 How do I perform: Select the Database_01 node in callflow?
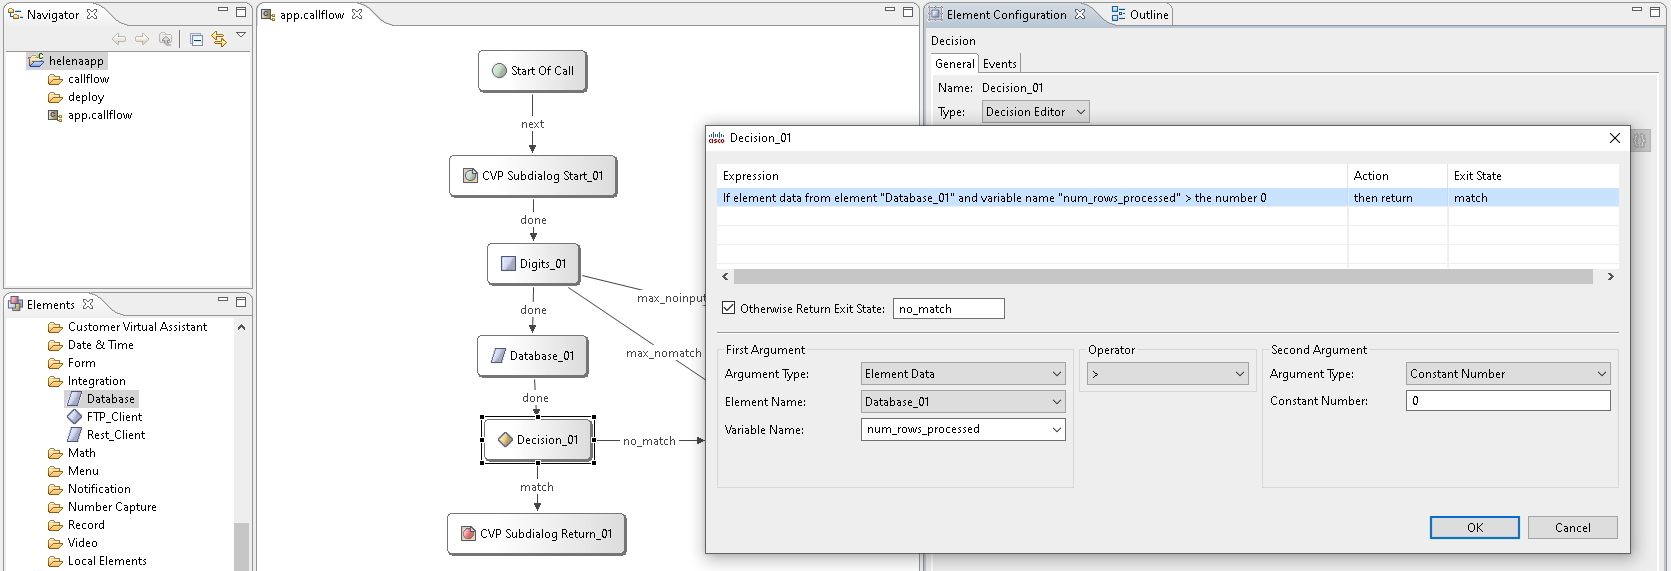click(532, 356)
